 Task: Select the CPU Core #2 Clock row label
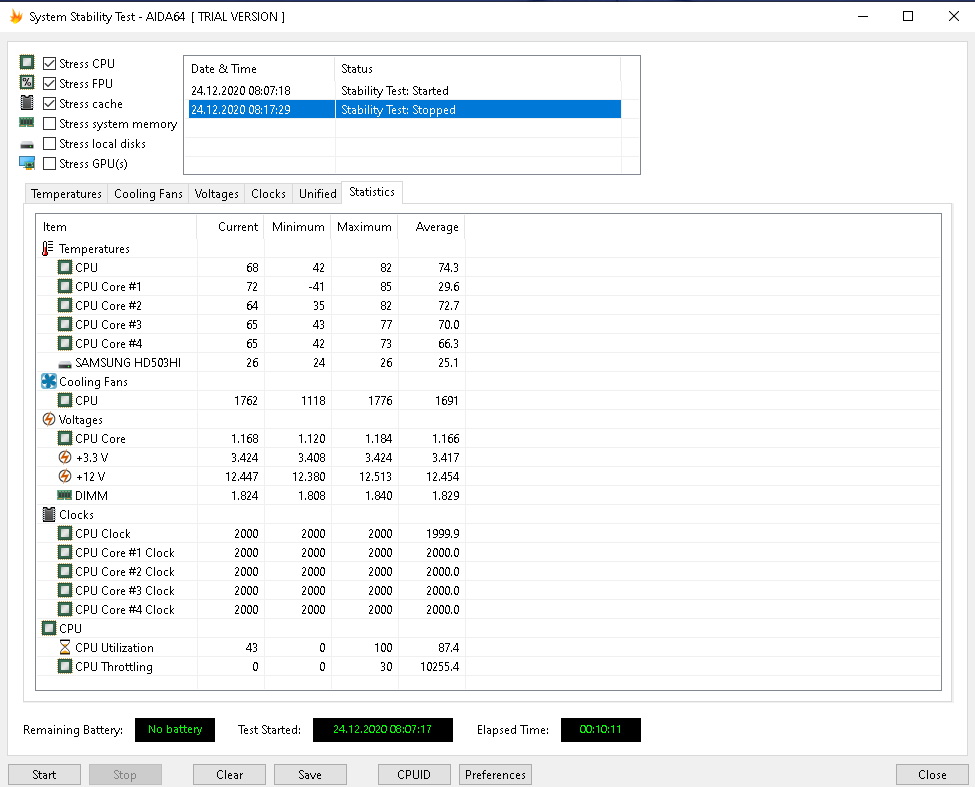124,571
